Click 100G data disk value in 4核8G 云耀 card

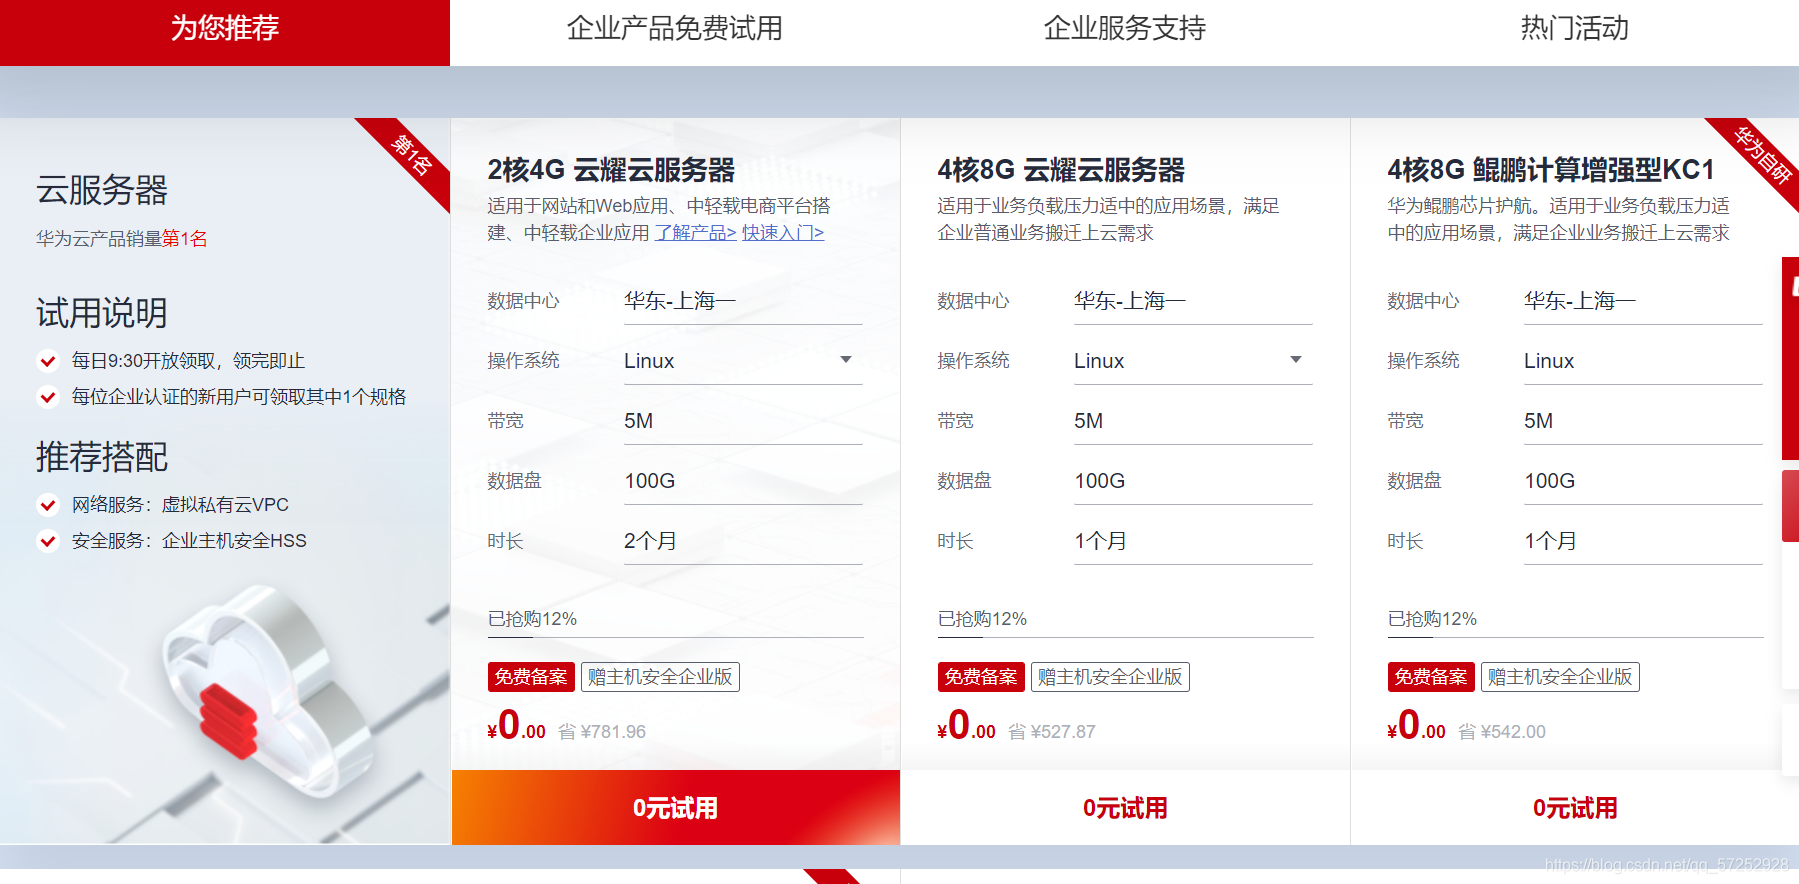click(x=1100, y=481)
